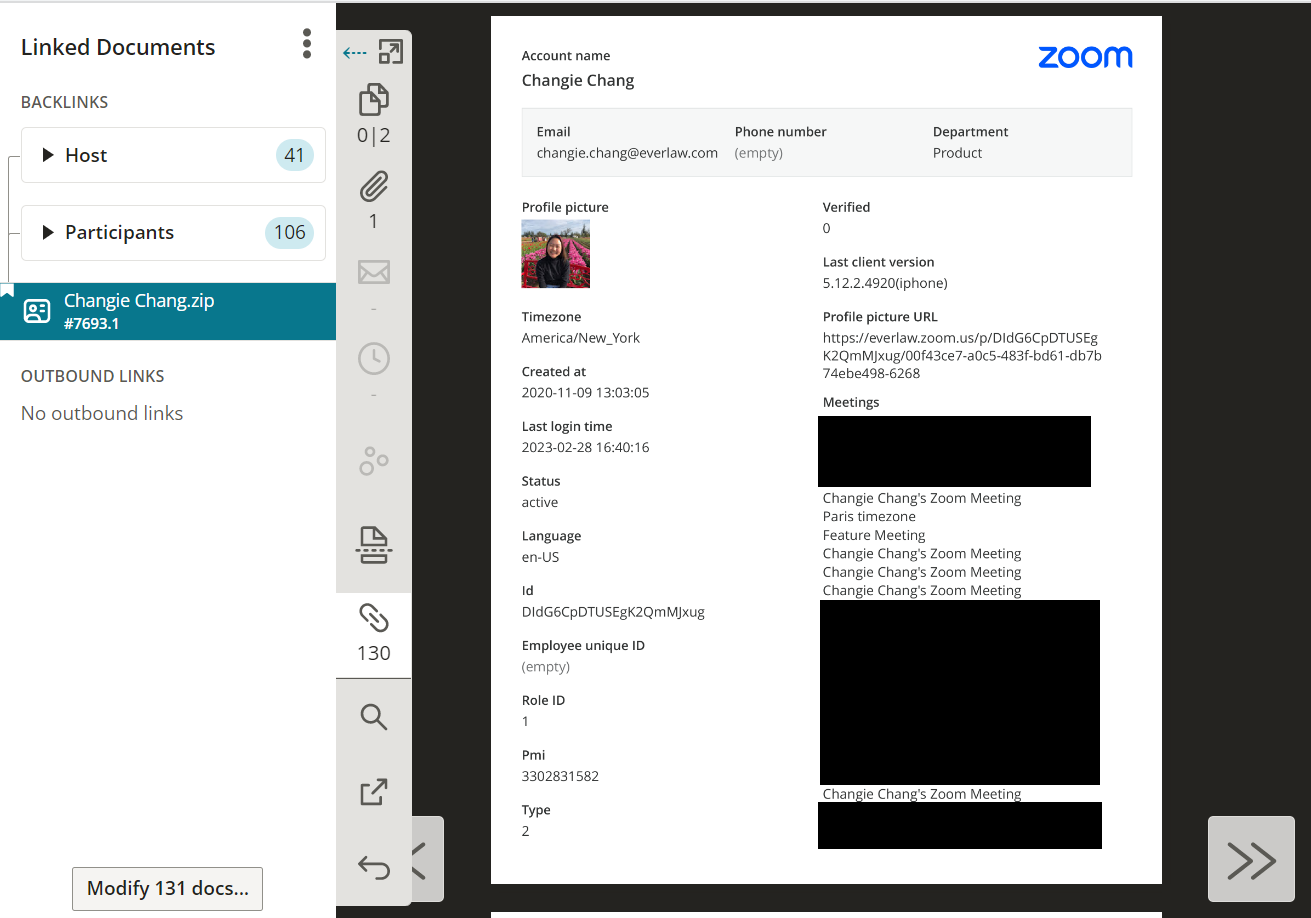Click the OUTBOUND LINKS section heading
This screenshot has height=918, width=1311.
[x=93, y=376]
